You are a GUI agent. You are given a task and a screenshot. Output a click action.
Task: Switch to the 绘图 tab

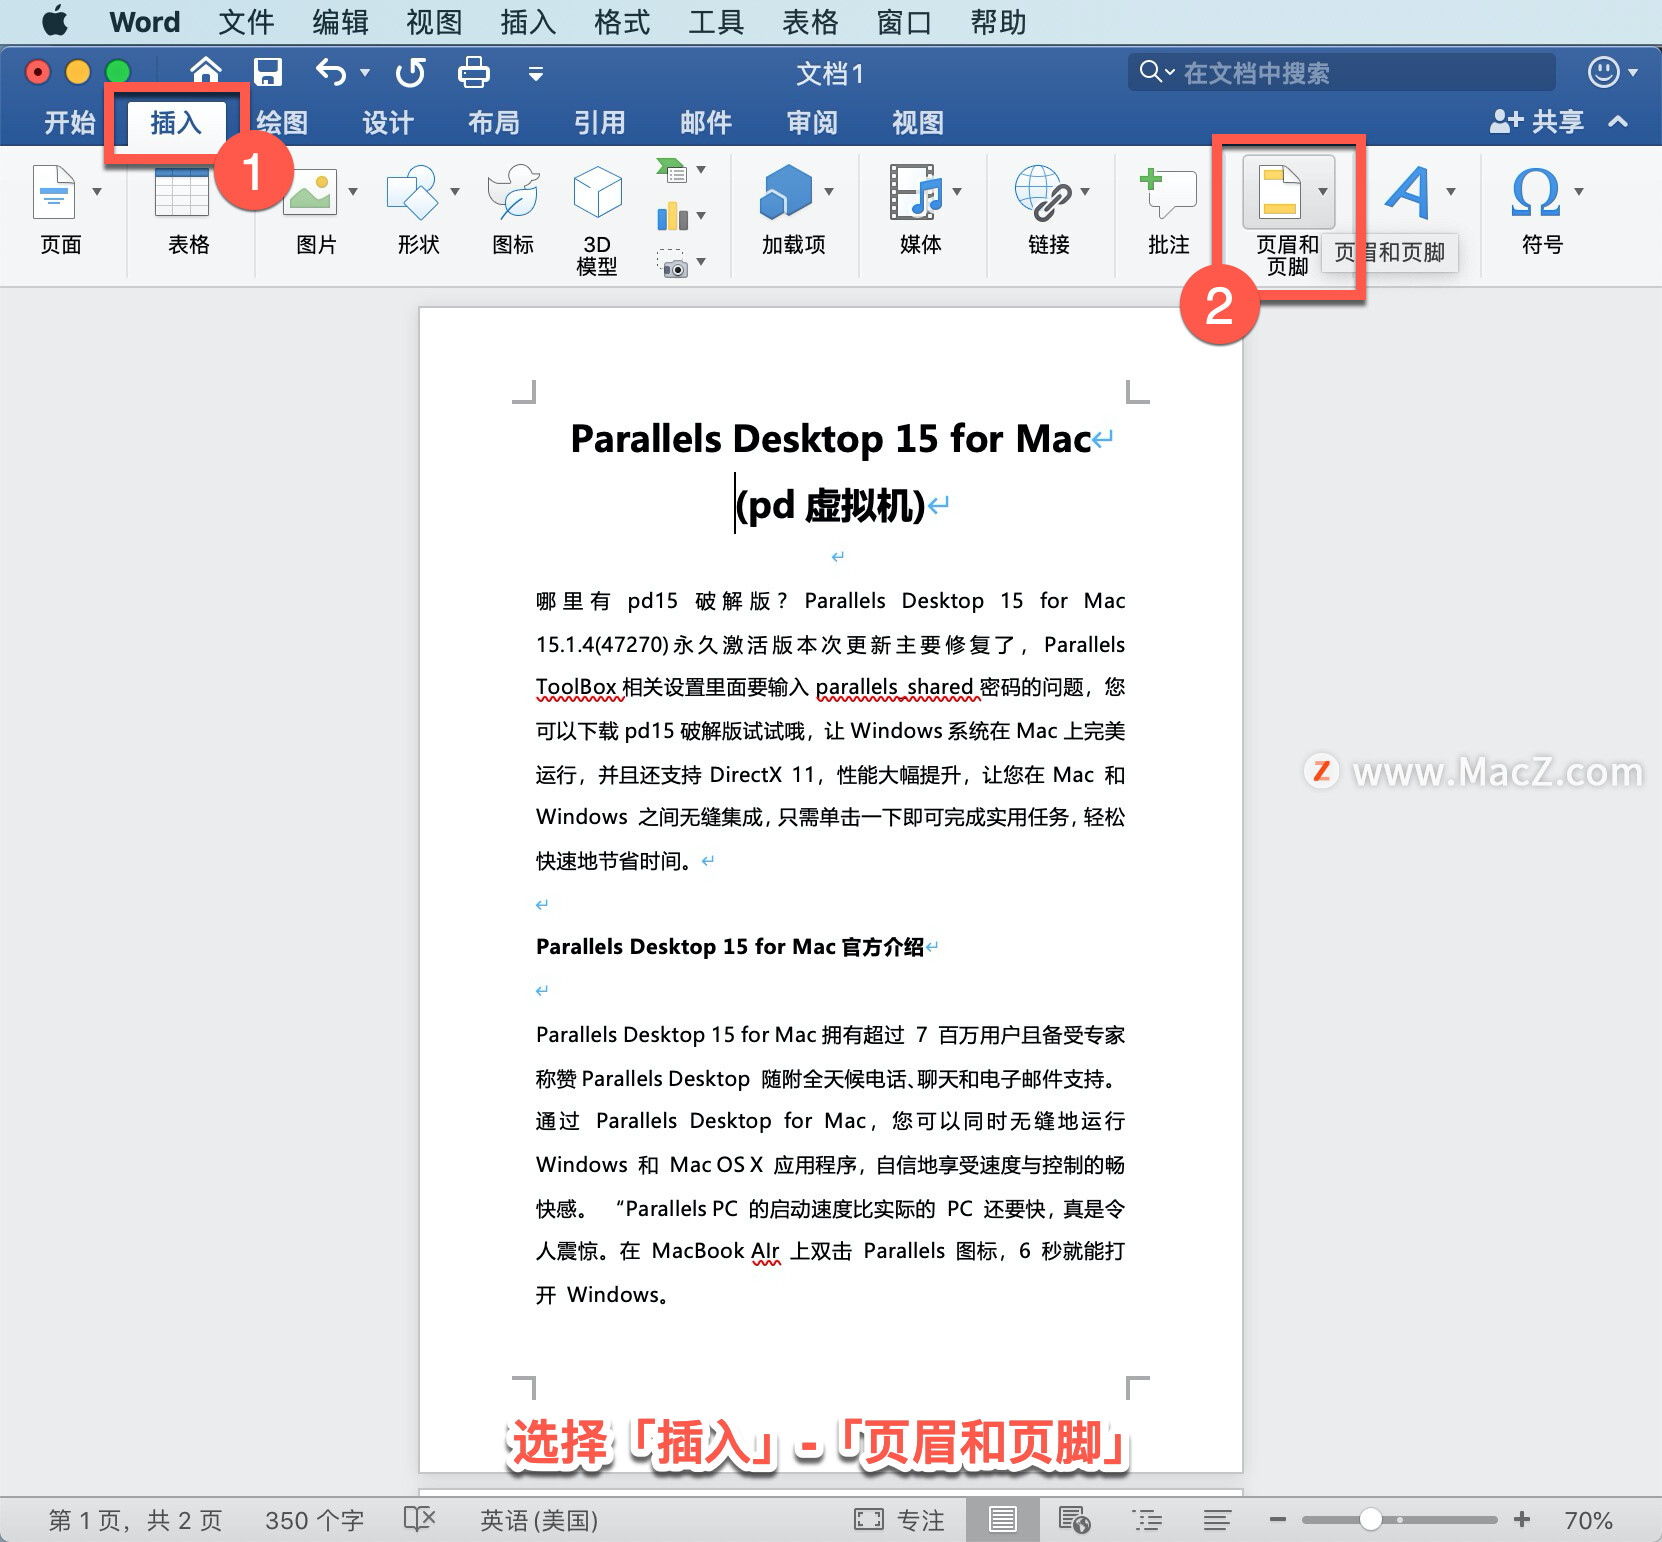pyautogui.click(x=282, y=122)
